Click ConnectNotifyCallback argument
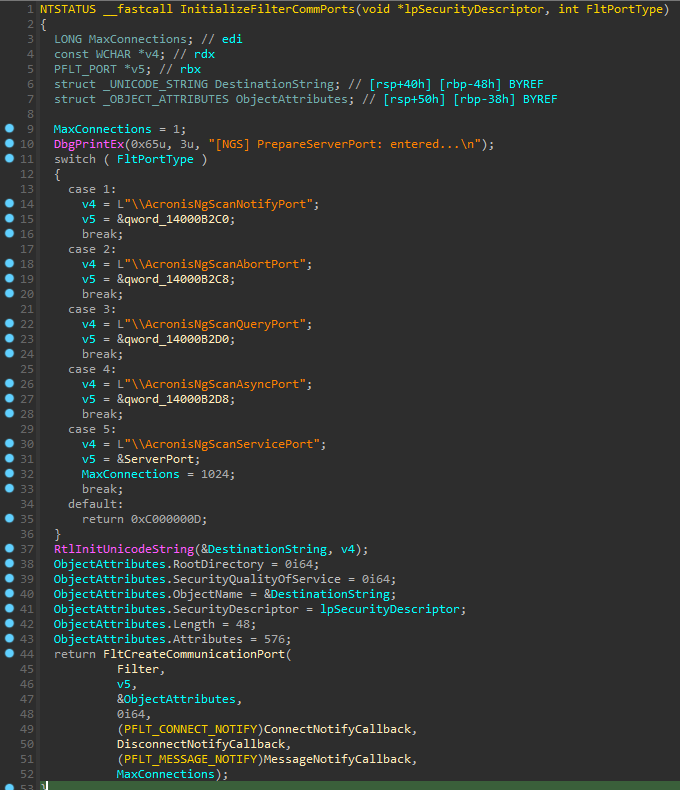This screenshot has width=680, height=790. (337, 729)
